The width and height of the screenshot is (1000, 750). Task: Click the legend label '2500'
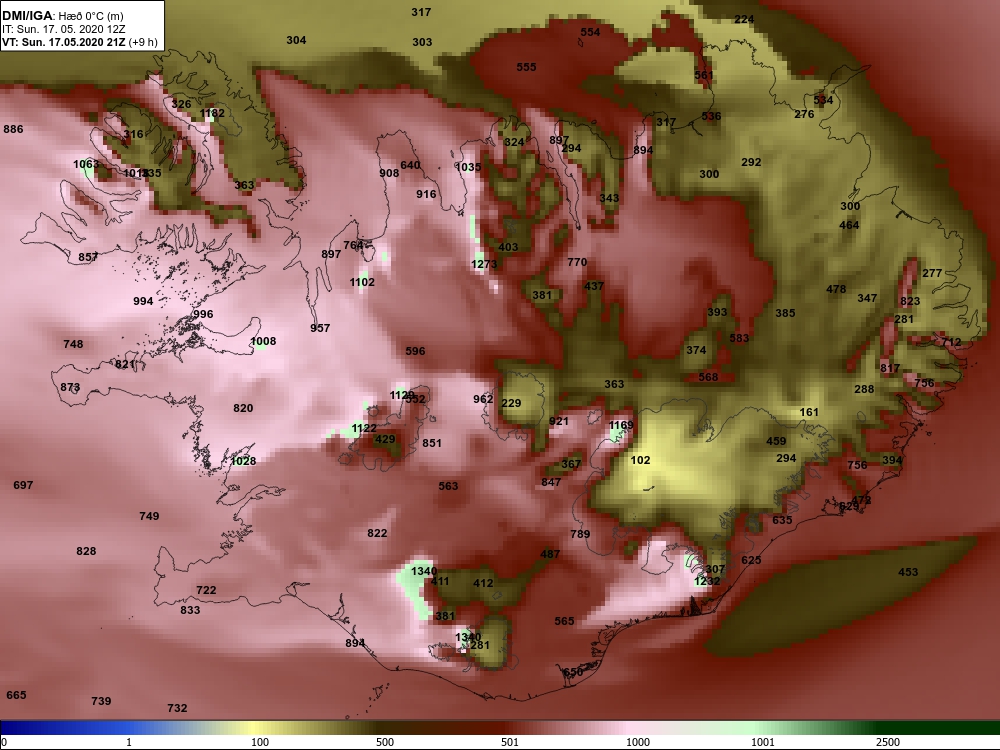click(x=888, y=742)
